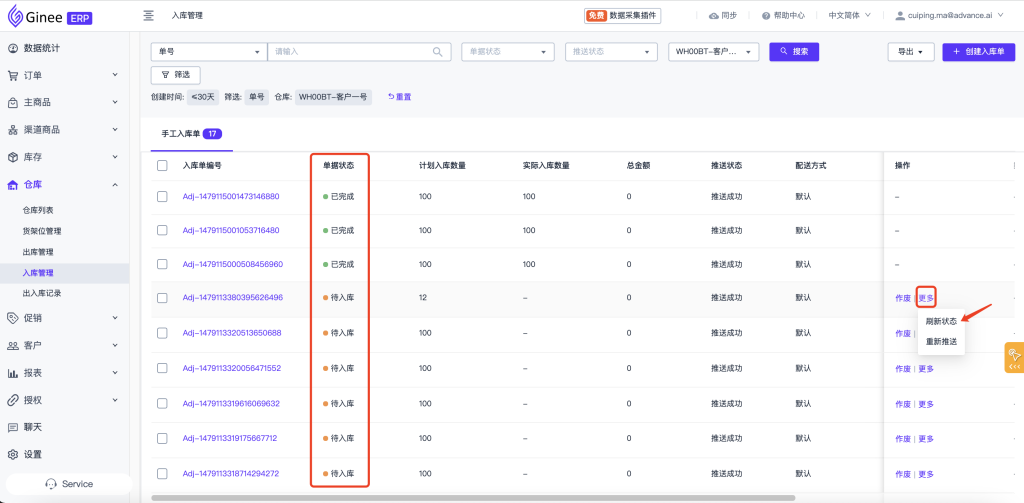Expand the 导出 export dropdown
Image resolution: width=1024 pixels, height=503 pixels.
(911, 52)
